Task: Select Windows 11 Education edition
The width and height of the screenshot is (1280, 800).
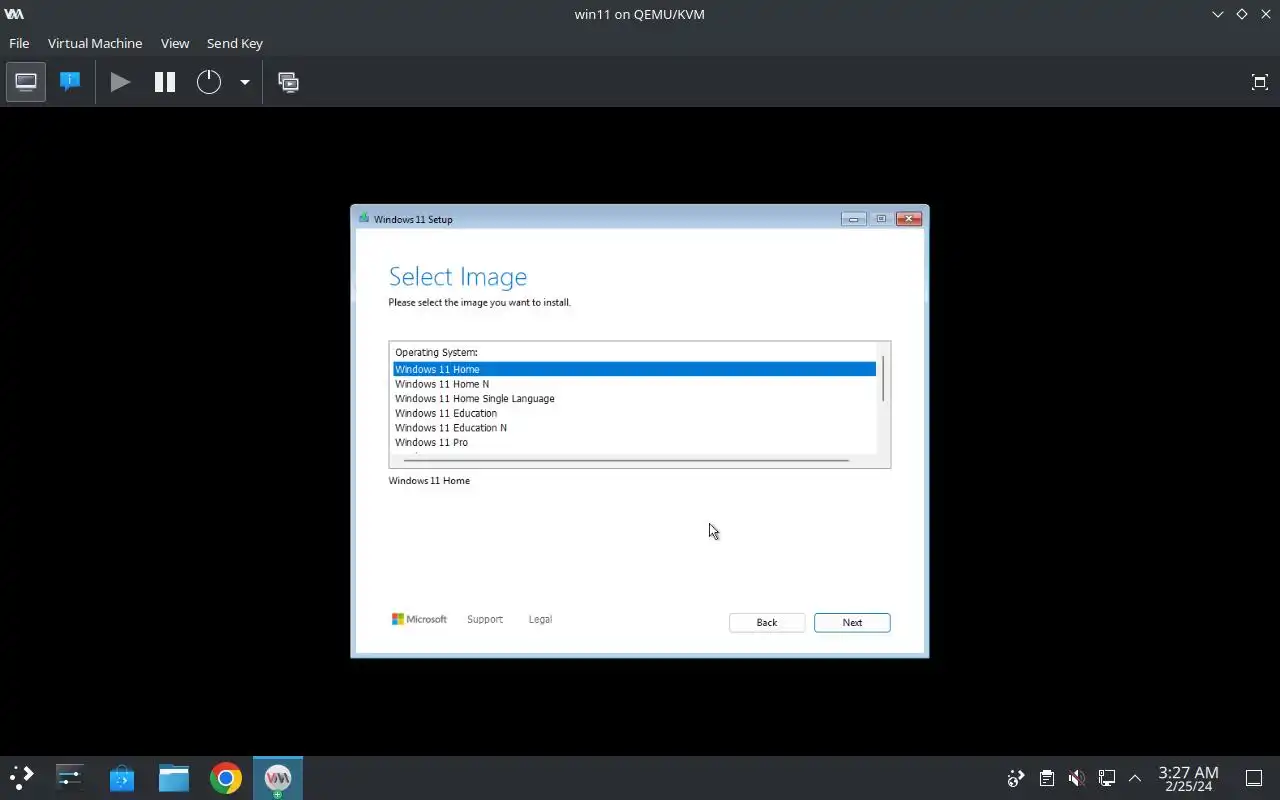Action: pyautogui.click(x=634, y=413)
